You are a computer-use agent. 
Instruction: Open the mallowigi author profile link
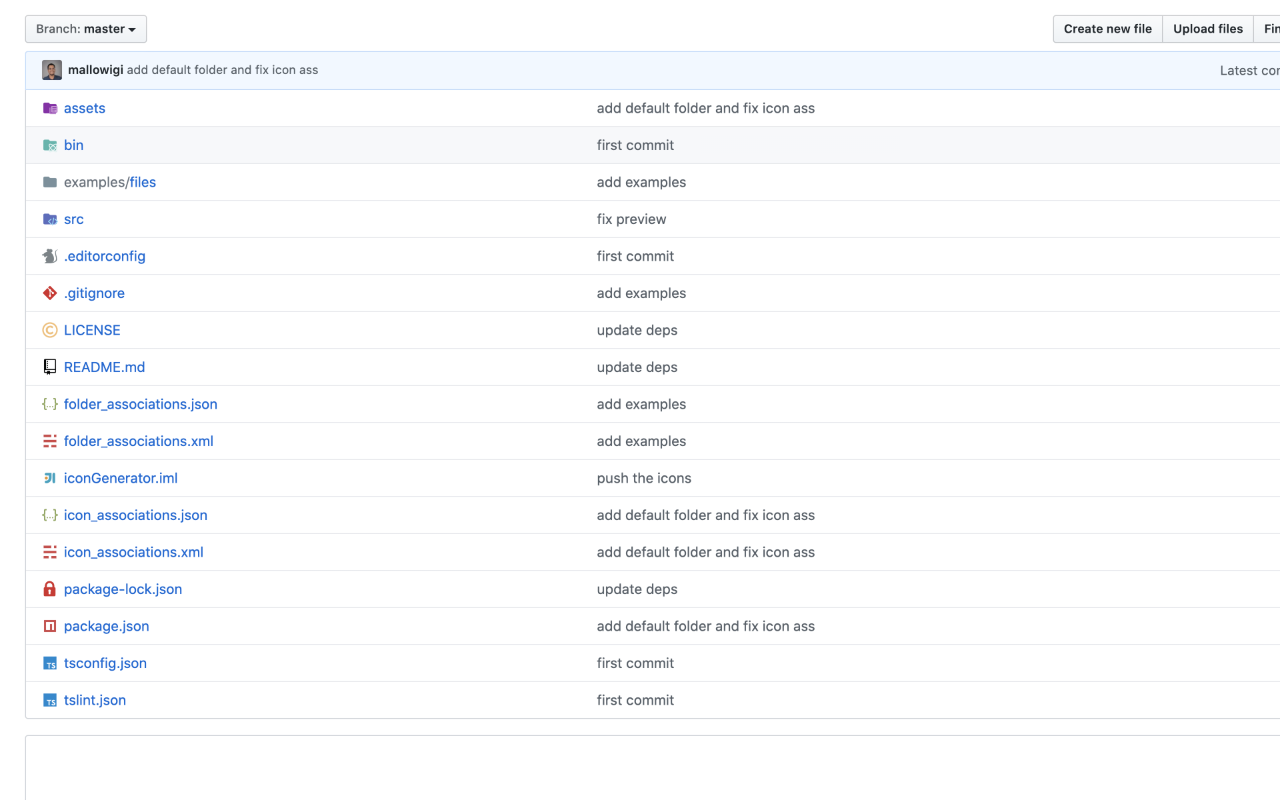click(96, 70)
